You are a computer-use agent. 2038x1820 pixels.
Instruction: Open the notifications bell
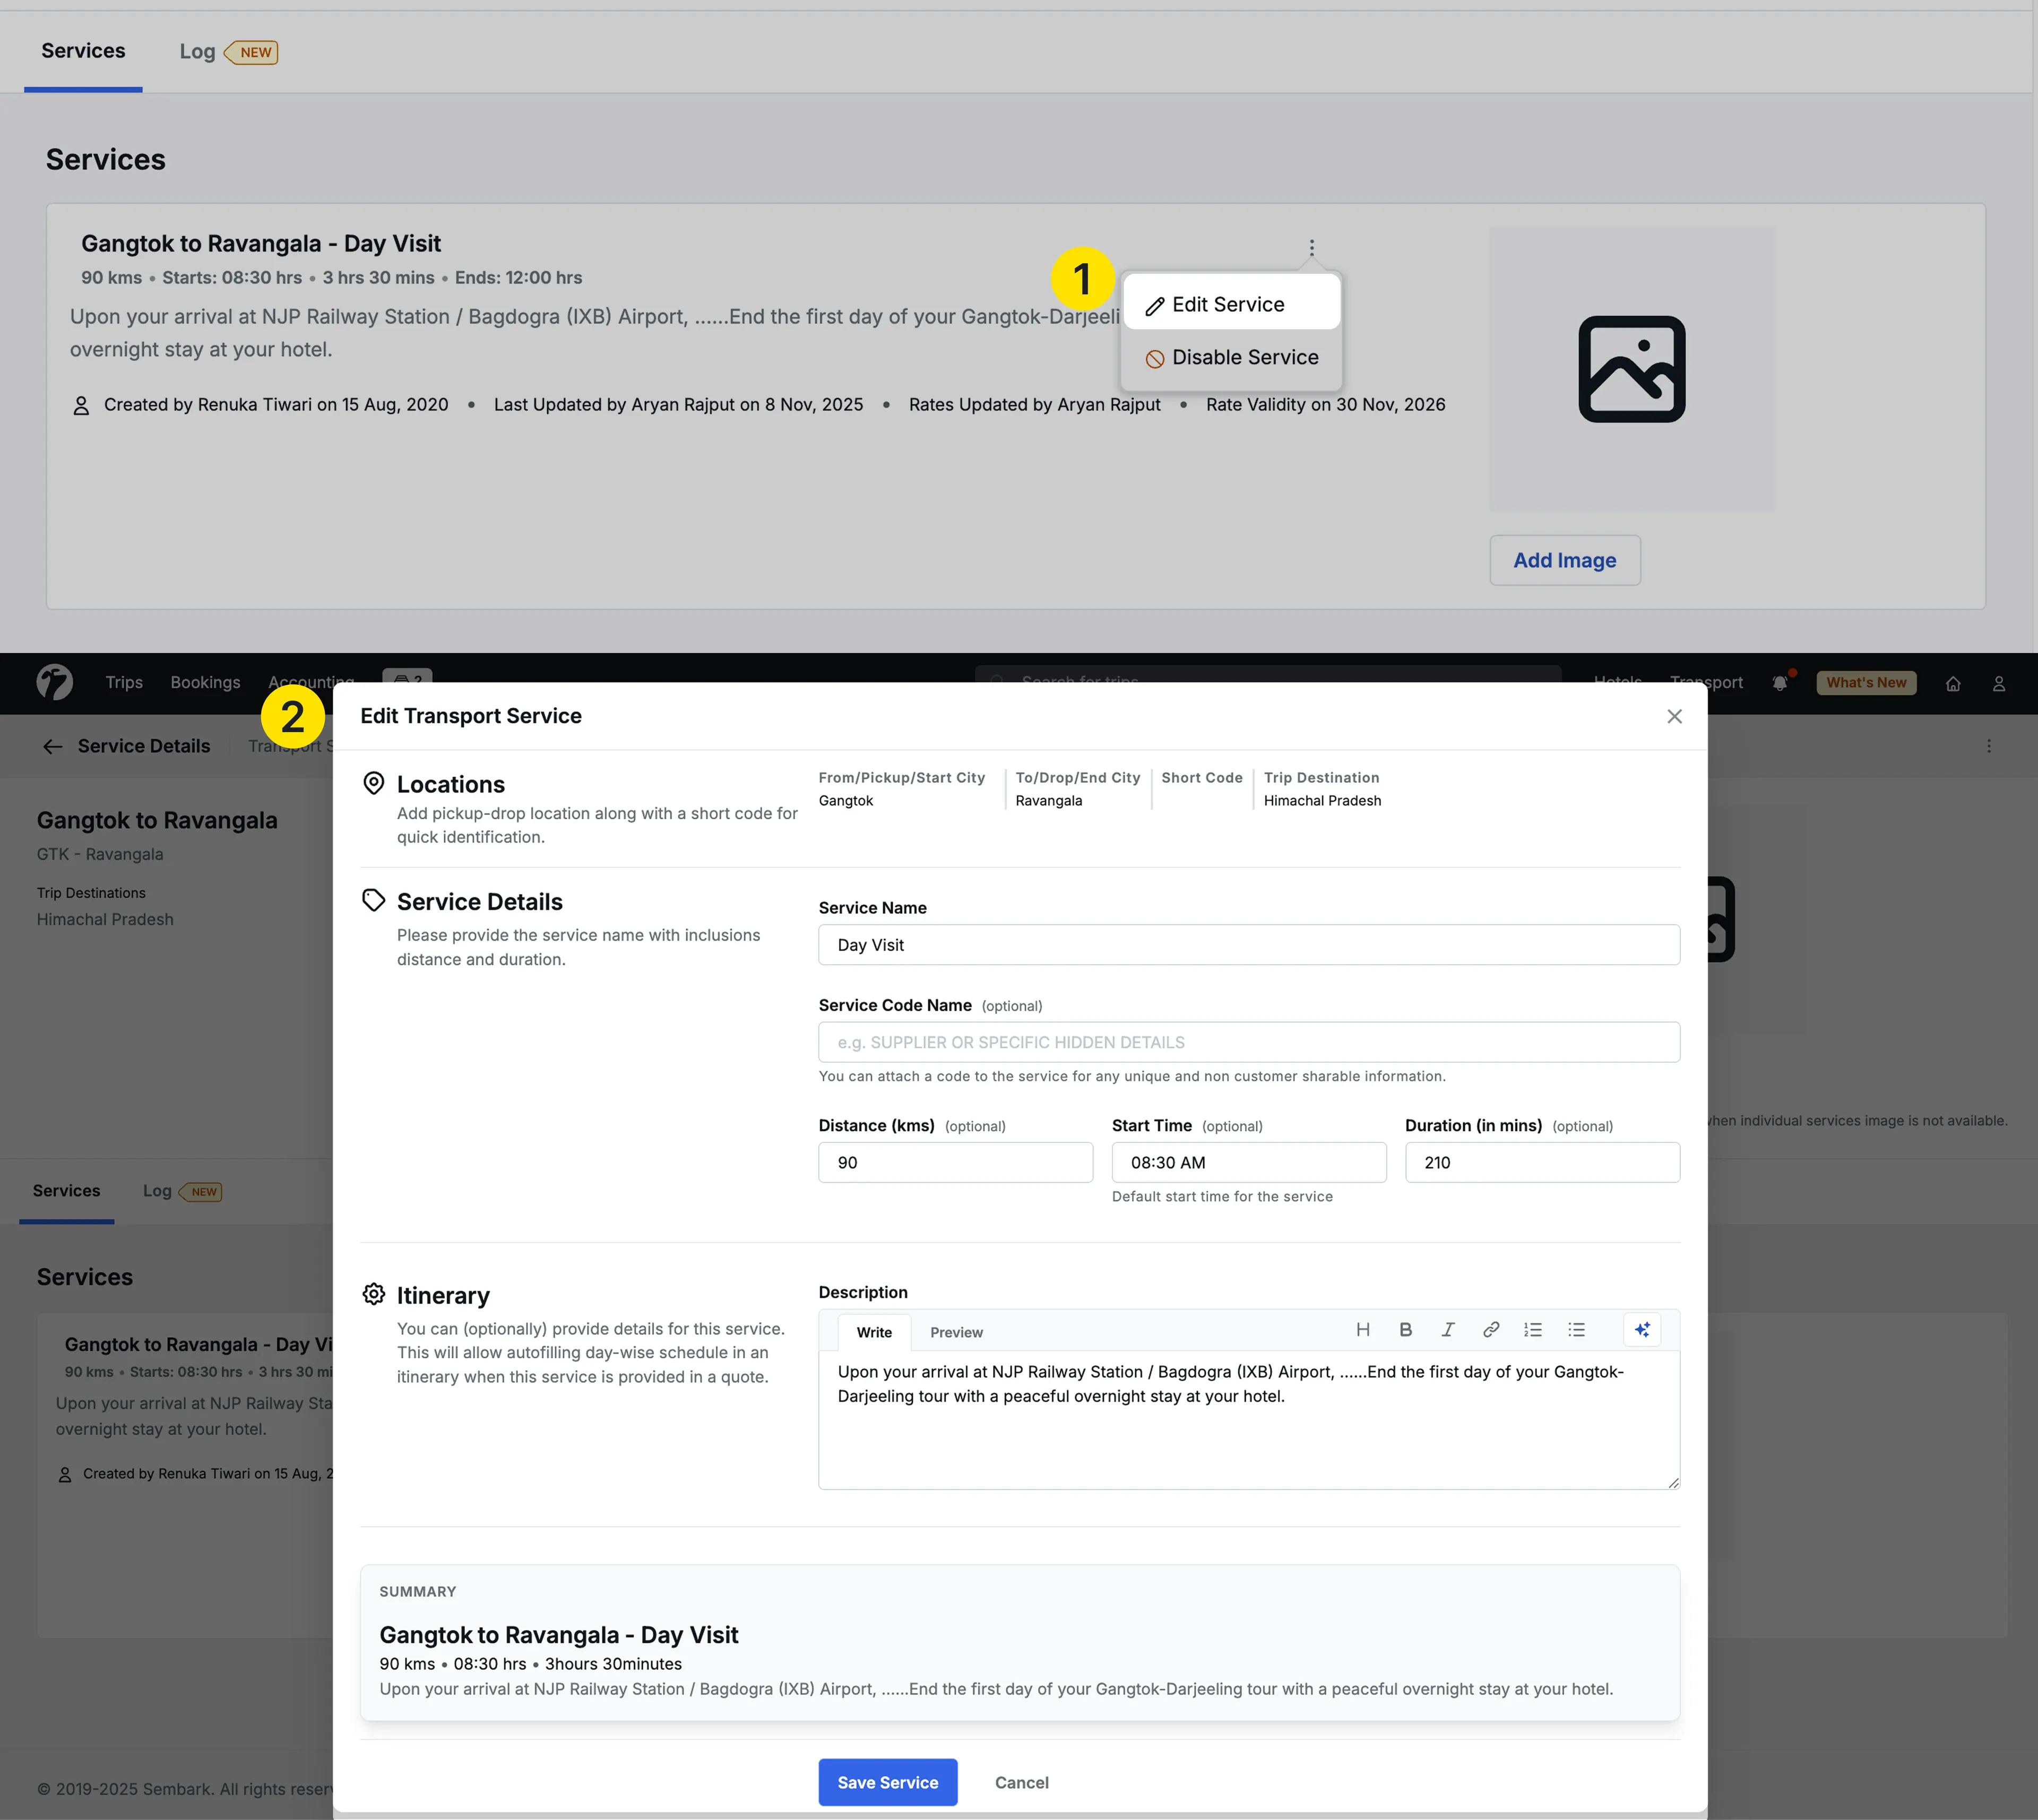tap(1781, 683)
